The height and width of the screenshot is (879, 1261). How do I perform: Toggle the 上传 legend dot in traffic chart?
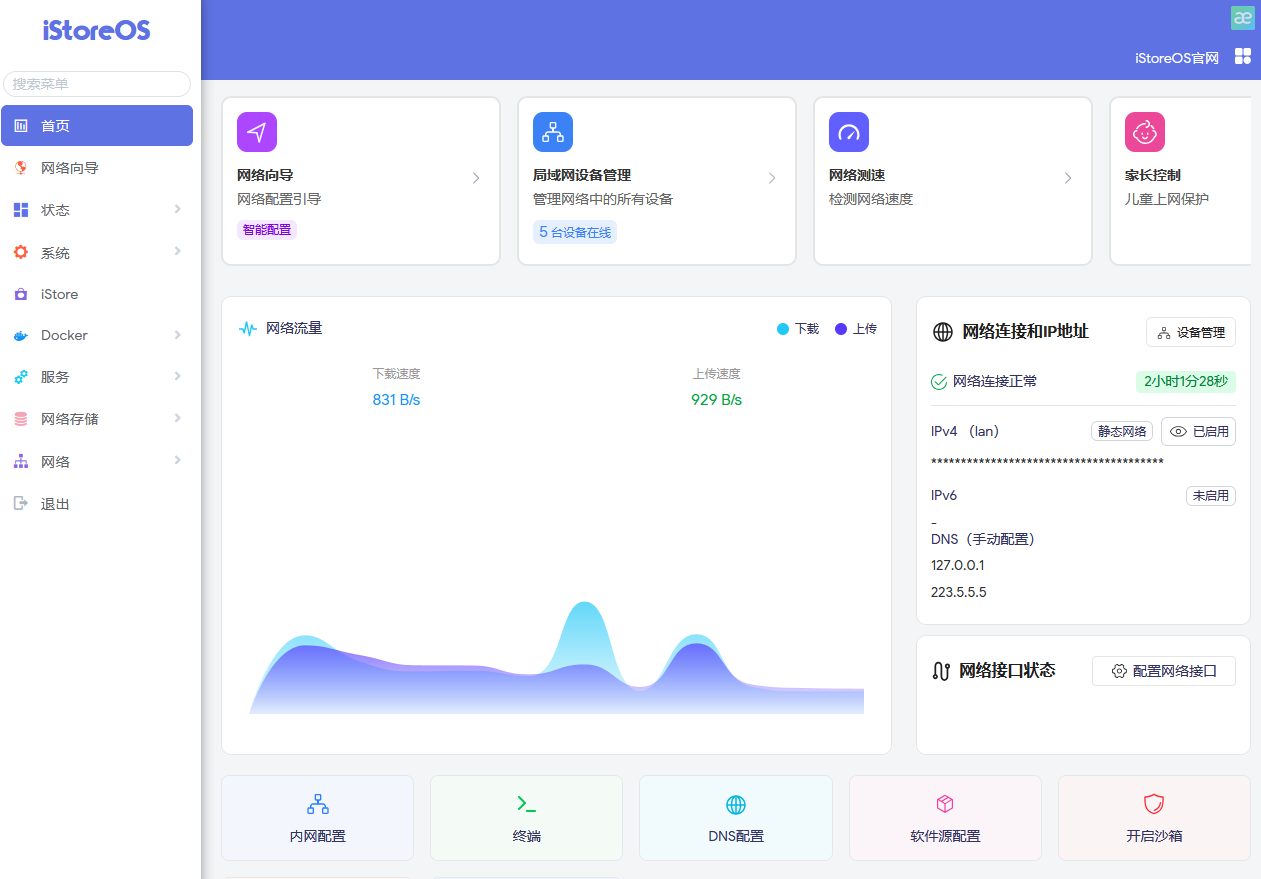(841, 329)
